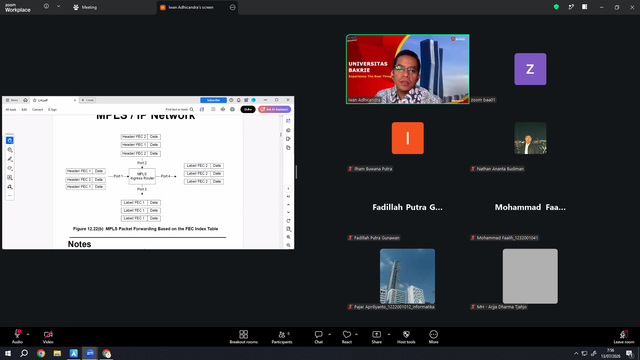
Task: Open PDF viewer help icon
Action: click(231, 100)
